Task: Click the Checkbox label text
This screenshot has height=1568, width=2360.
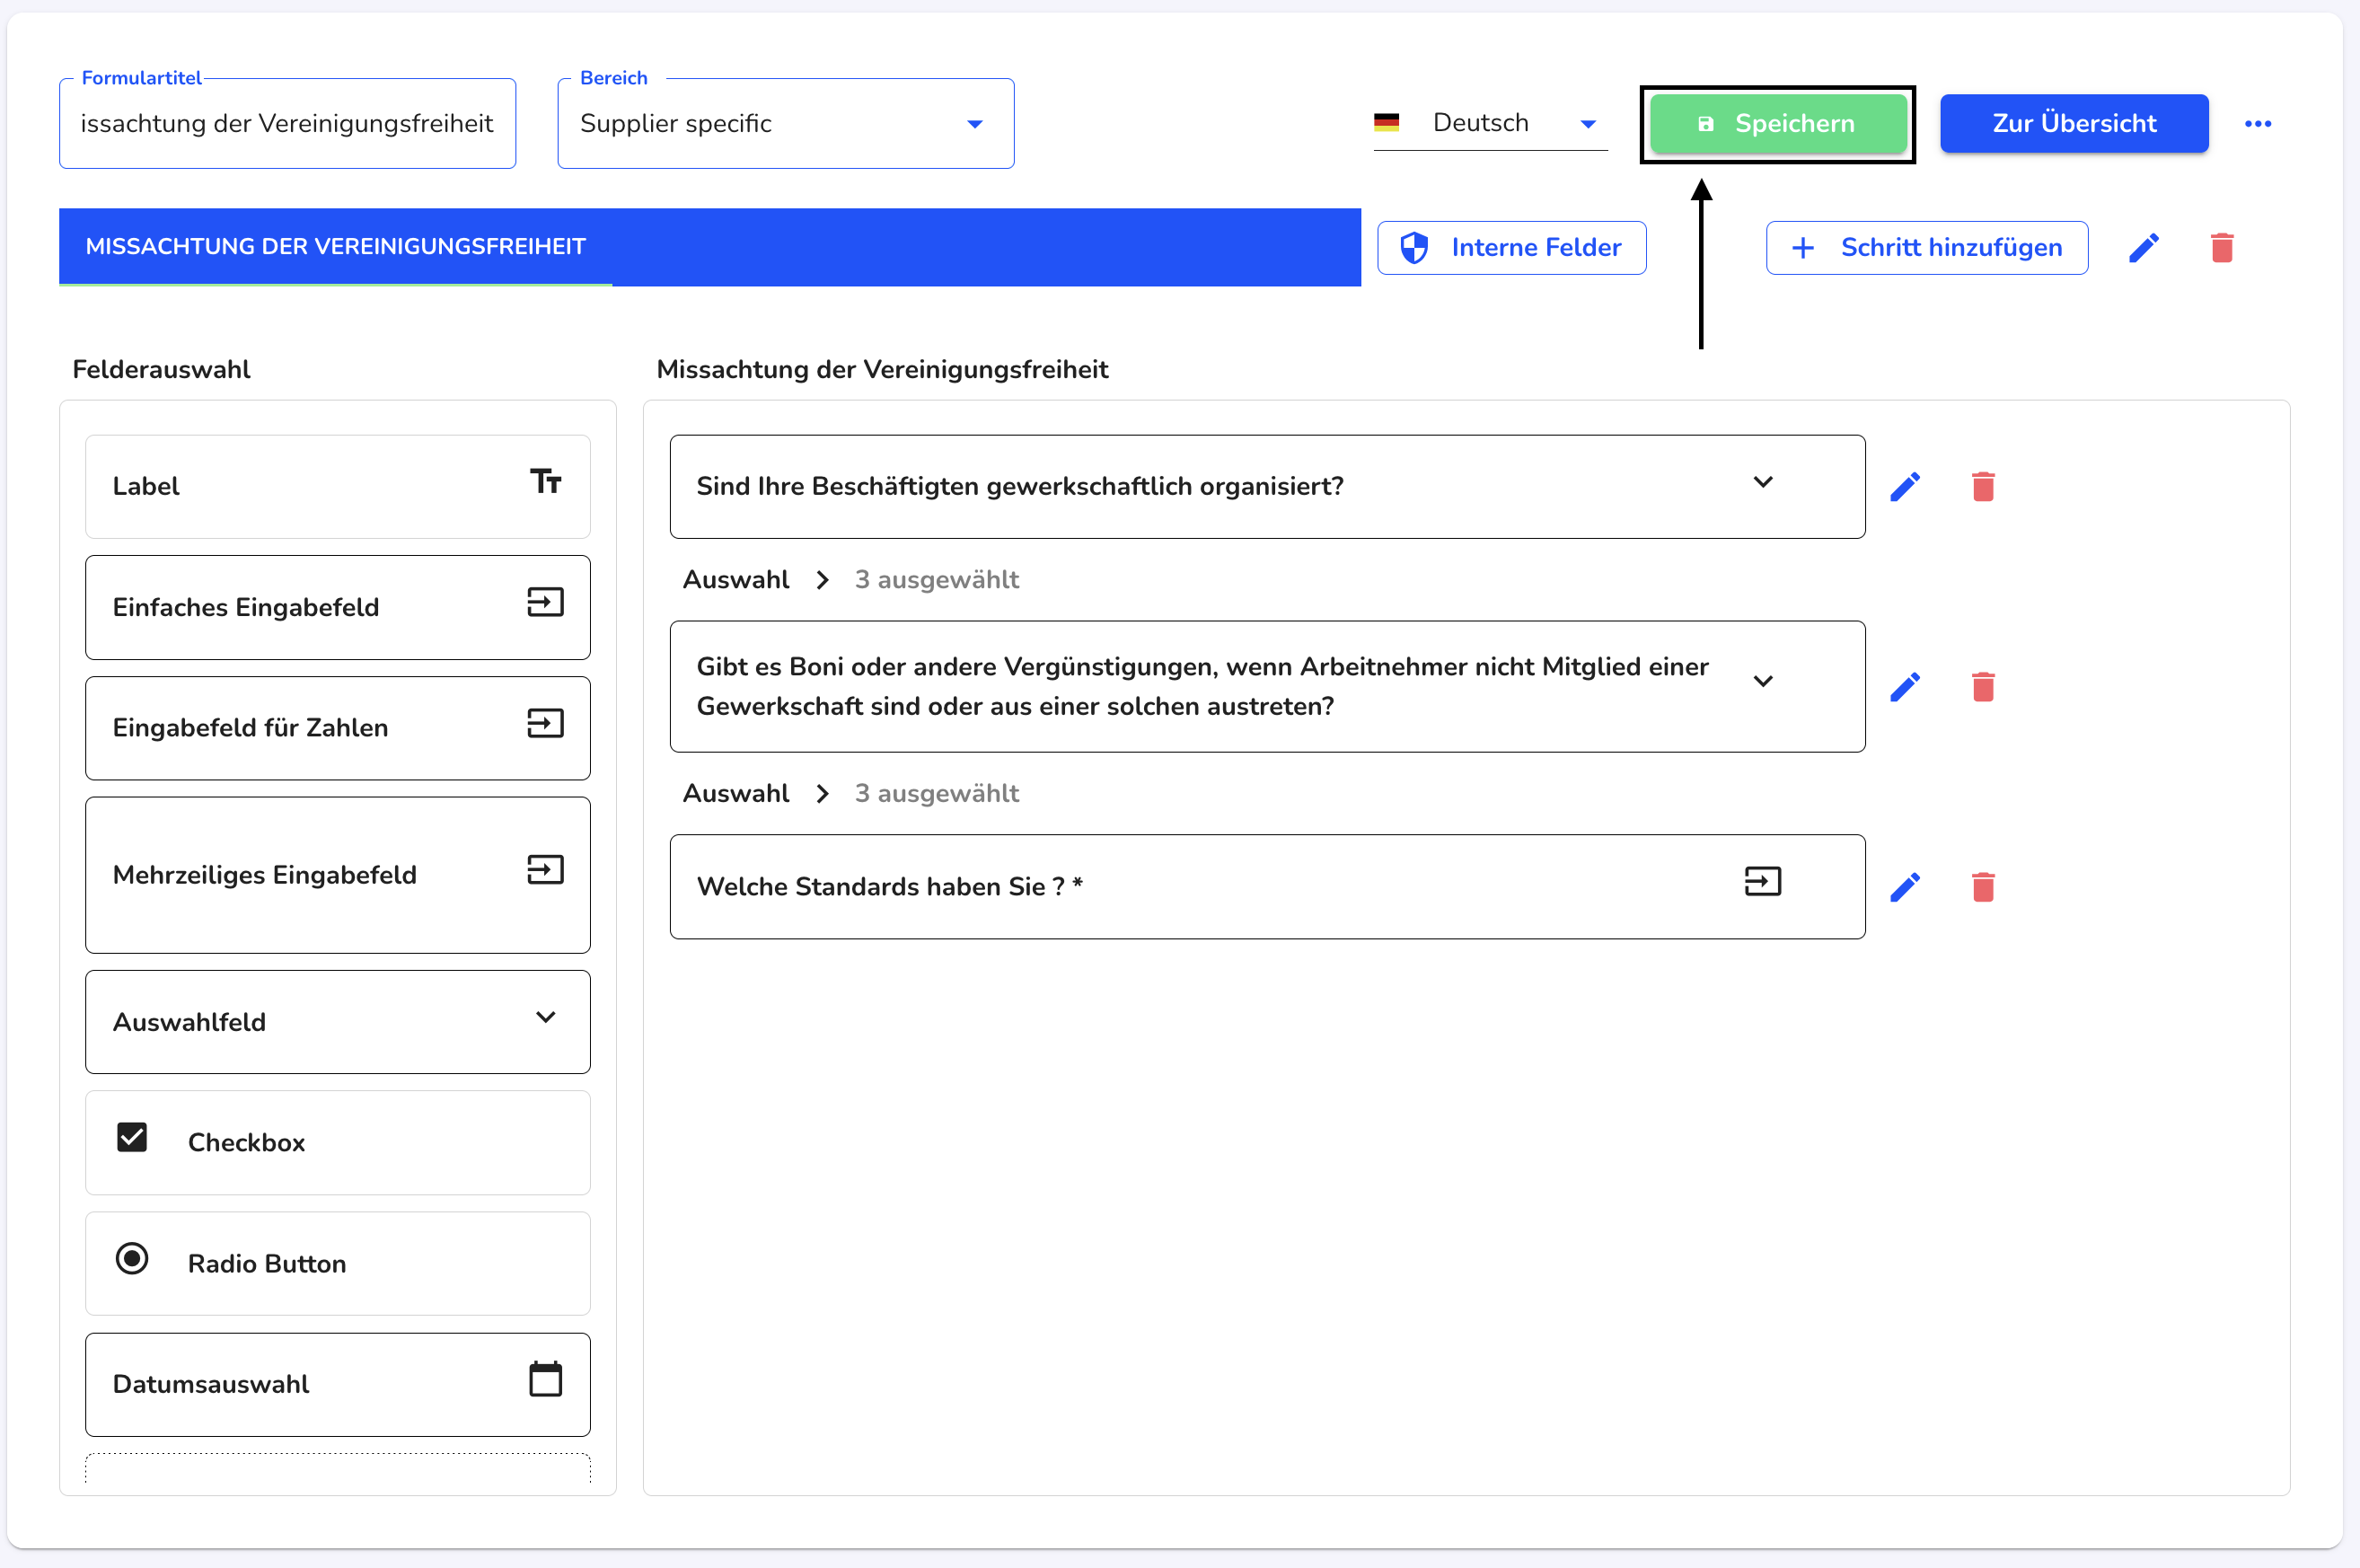Action: pos(246,1143)
